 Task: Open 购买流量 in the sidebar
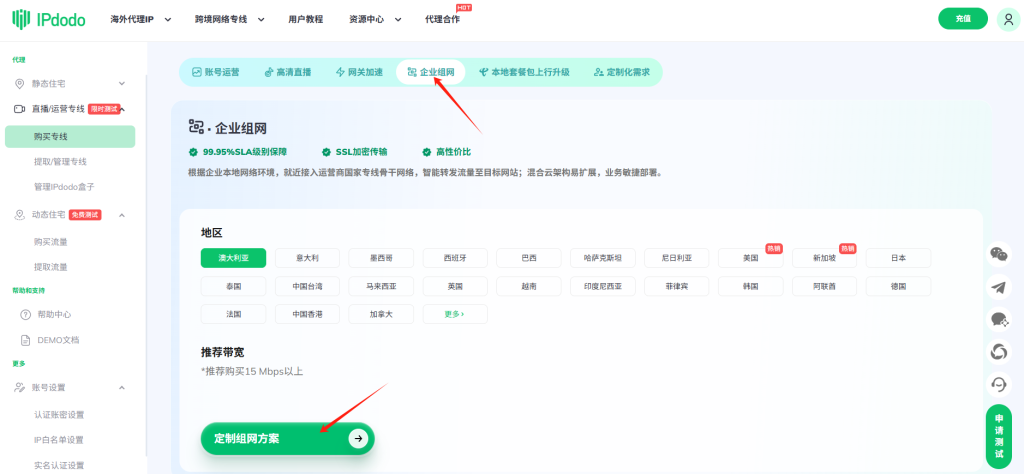click(x=51, y=242)
